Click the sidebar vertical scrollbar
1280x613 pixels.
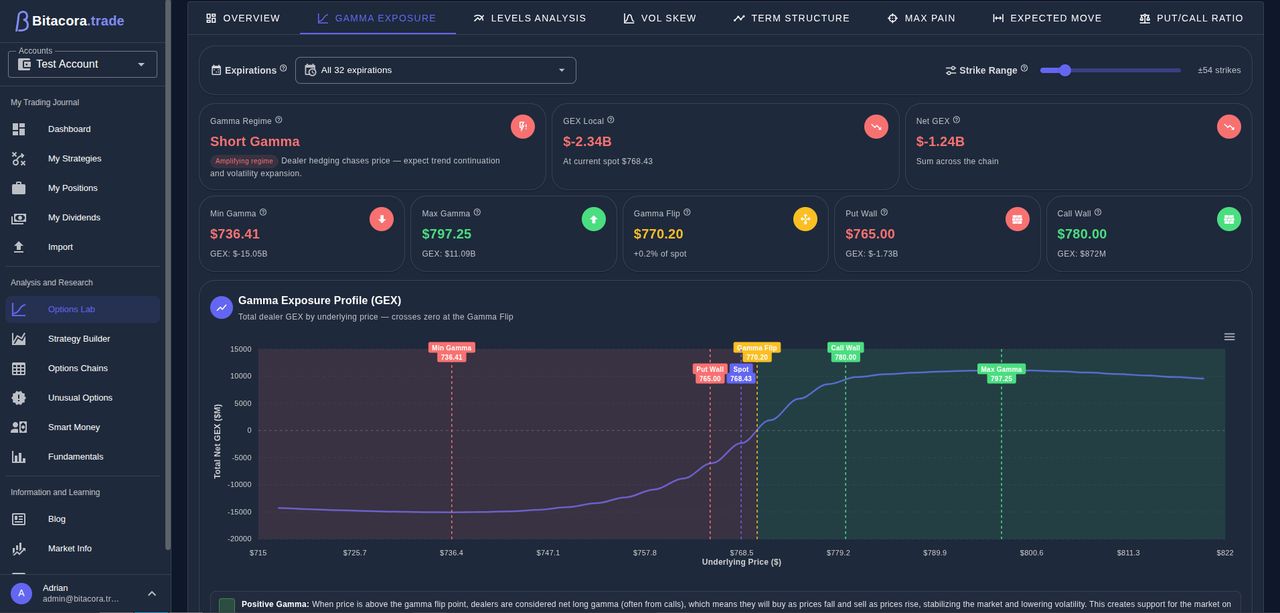pos(167,275)
